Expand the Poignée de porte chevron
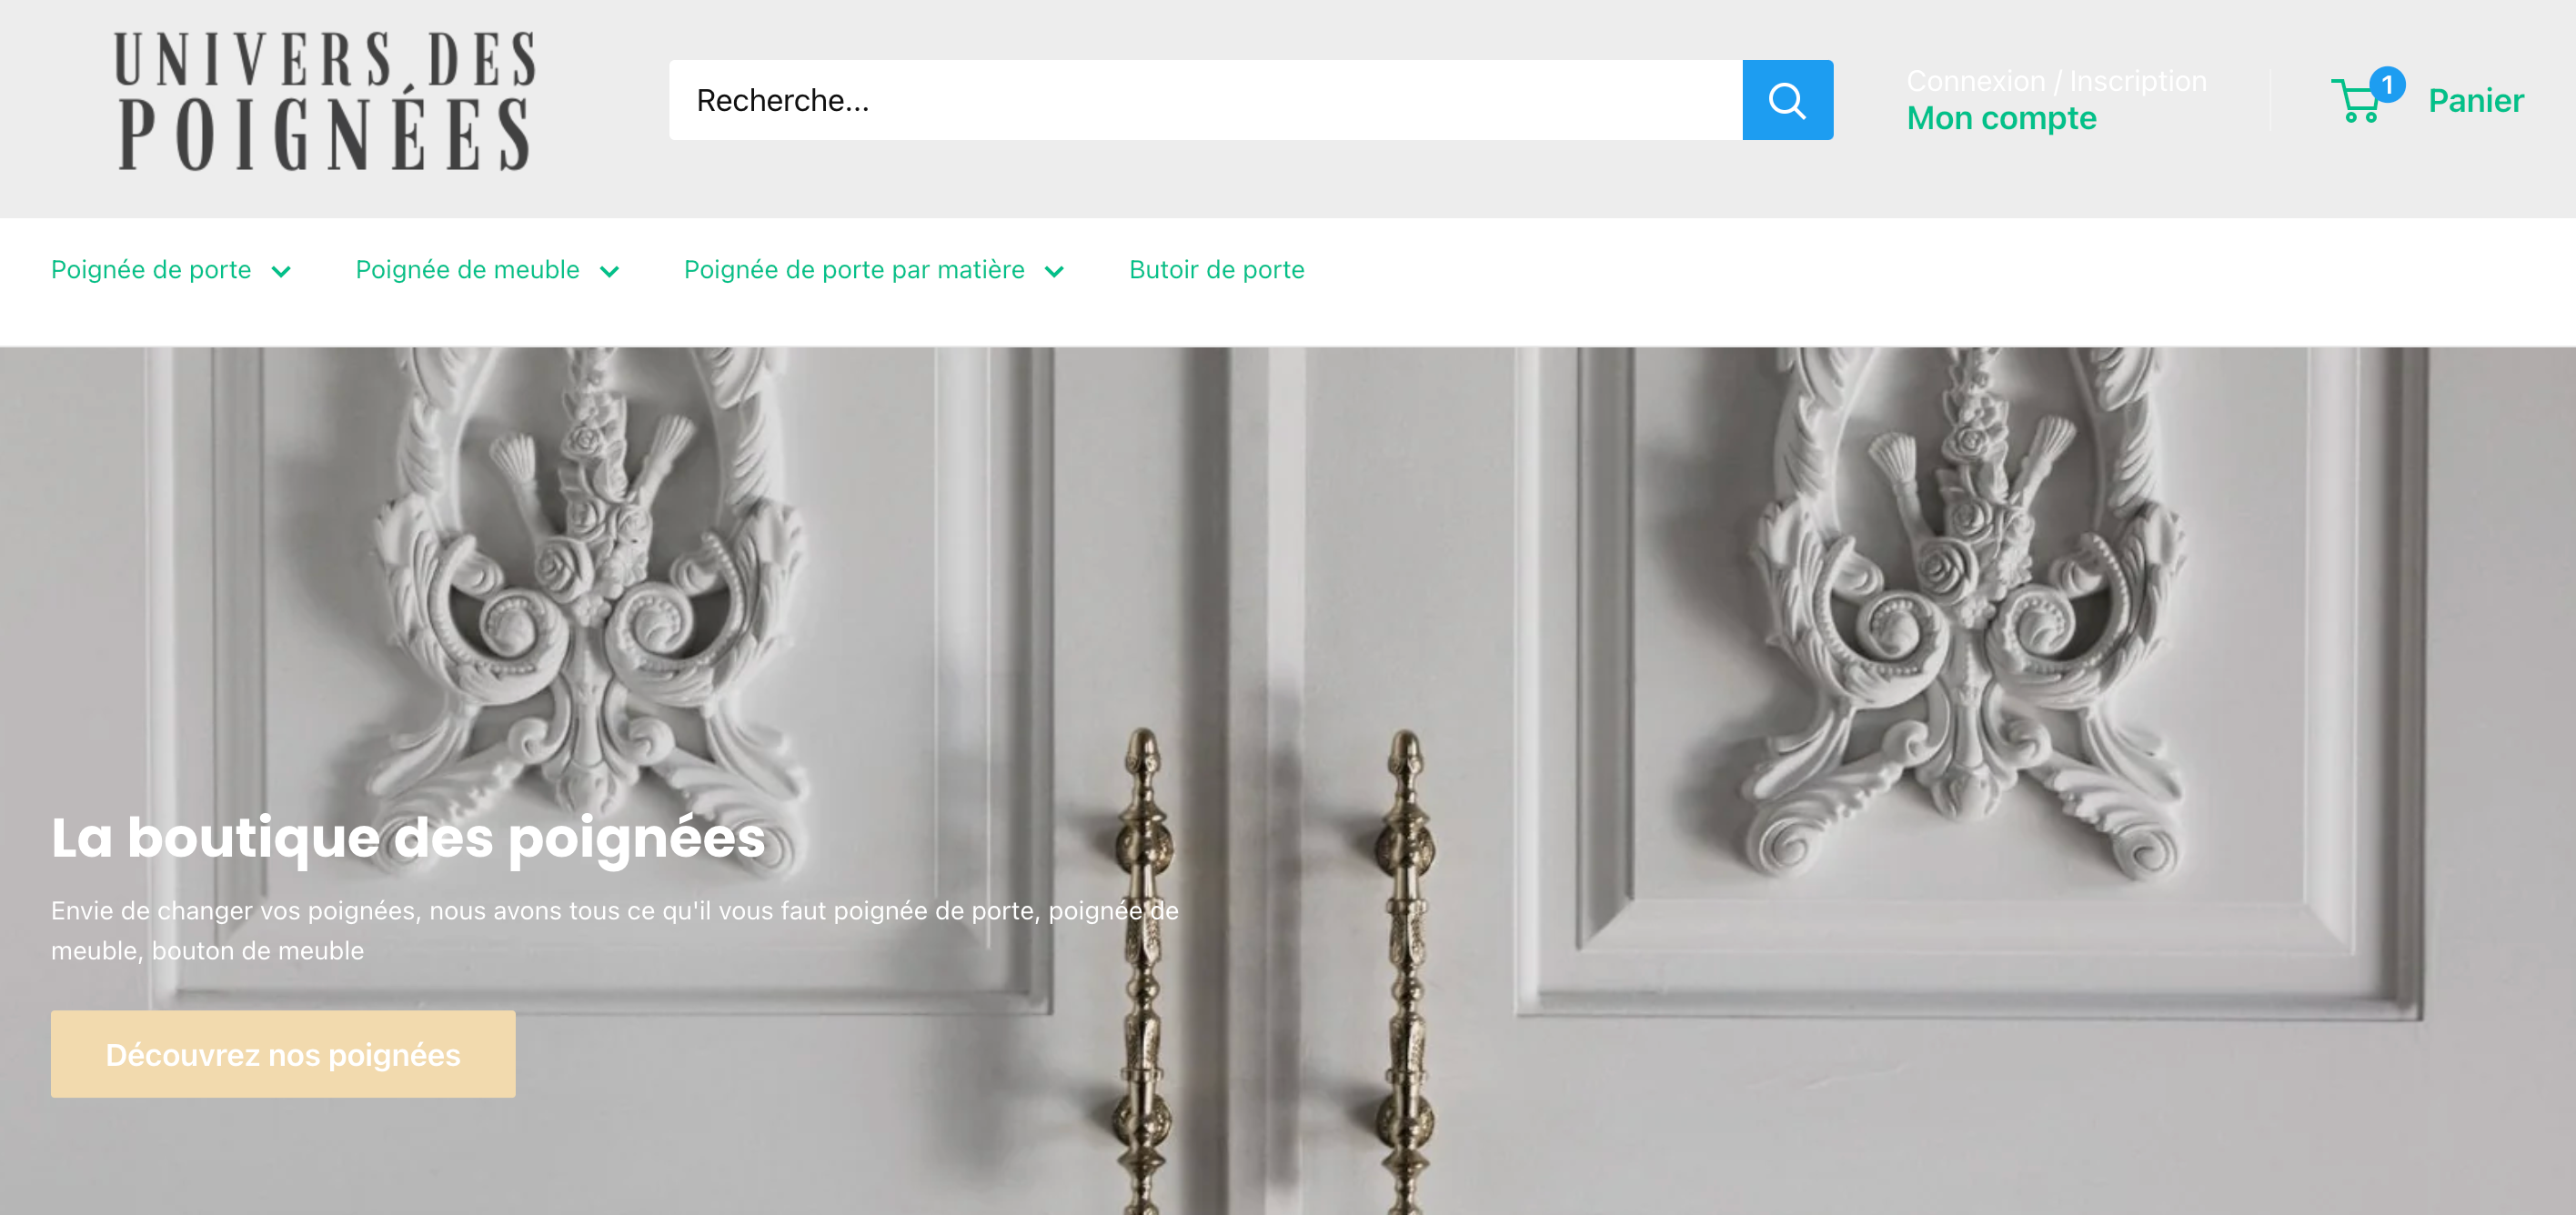The width and height of the screenshot is (2576, 1215). [x=281, y=271]
